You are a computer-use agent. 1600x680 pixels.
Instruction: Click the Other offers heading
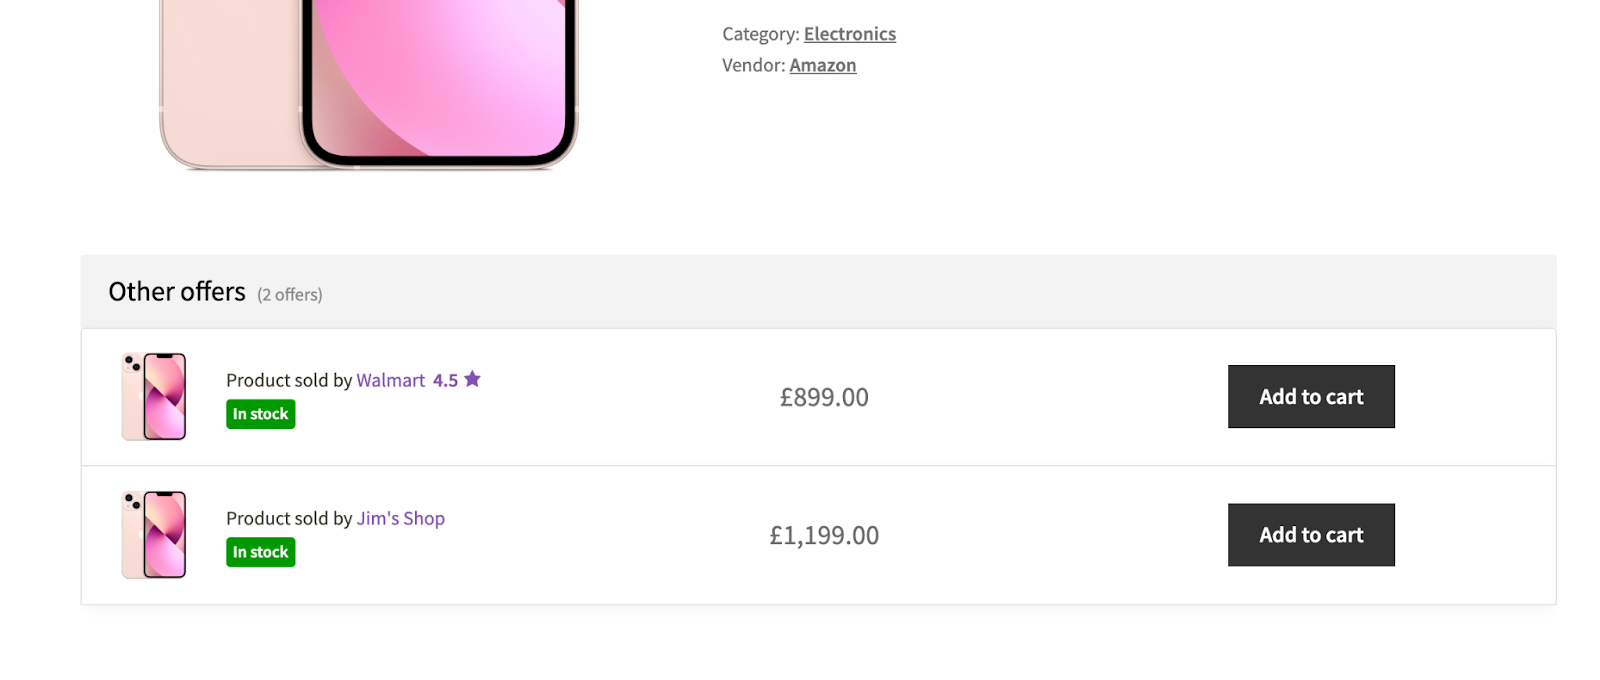coord(177,292)
